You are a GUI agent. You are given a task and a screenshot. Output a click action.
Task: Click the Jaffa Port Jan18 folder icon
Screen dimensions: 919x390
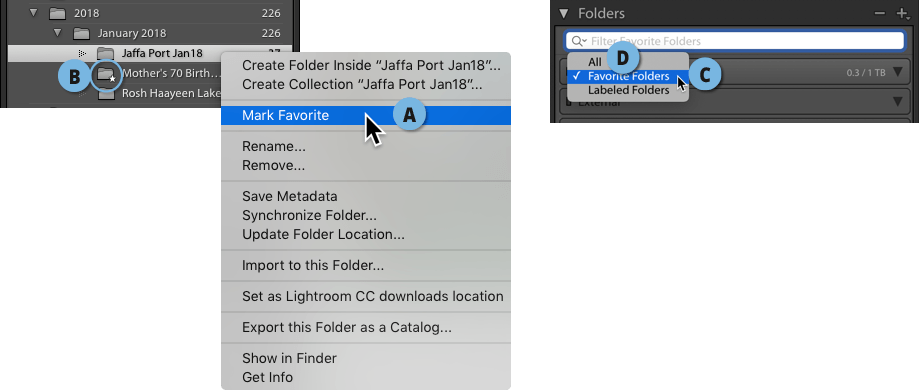[x=105, y=53]
